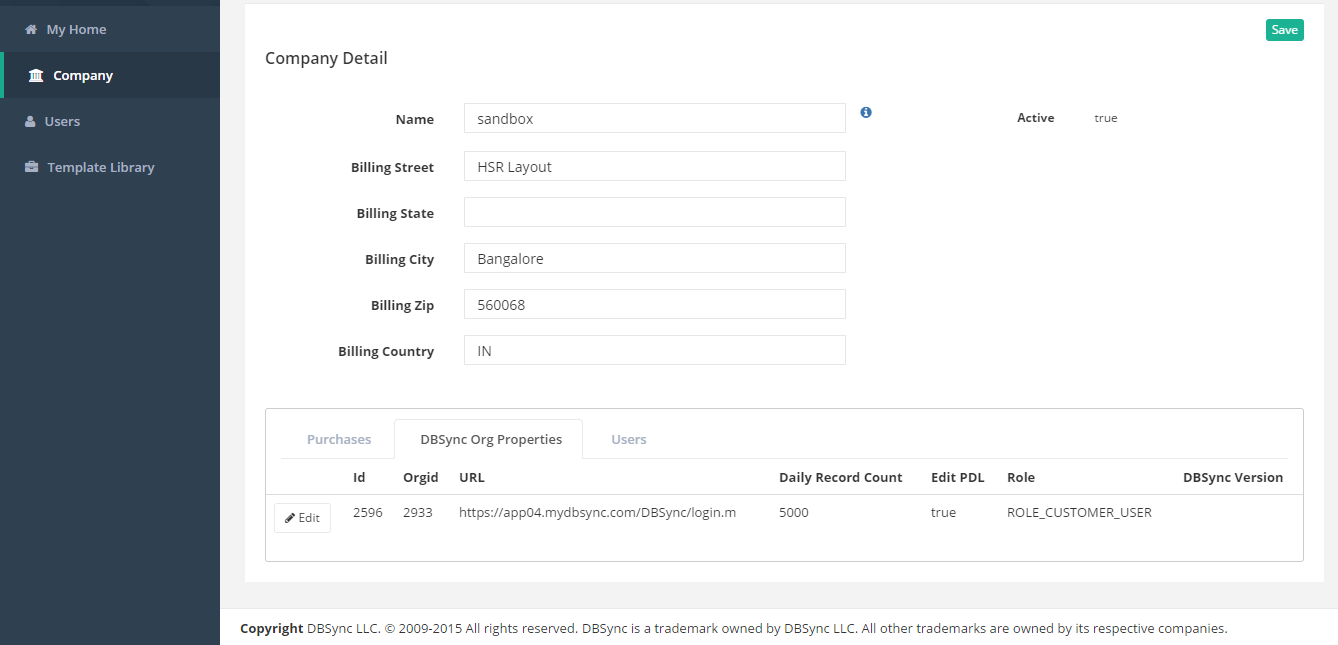The image size is (1338, 645).
Task: Click the Role column header
Action: point(1021,478)
